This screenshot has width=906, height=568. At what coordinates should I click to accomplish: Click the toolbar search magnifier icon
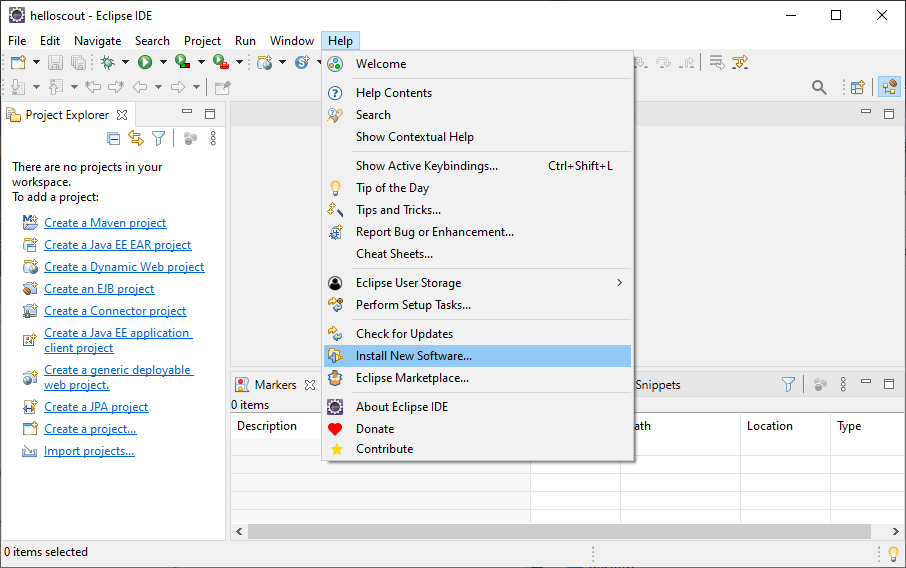(x=819, y=88)
